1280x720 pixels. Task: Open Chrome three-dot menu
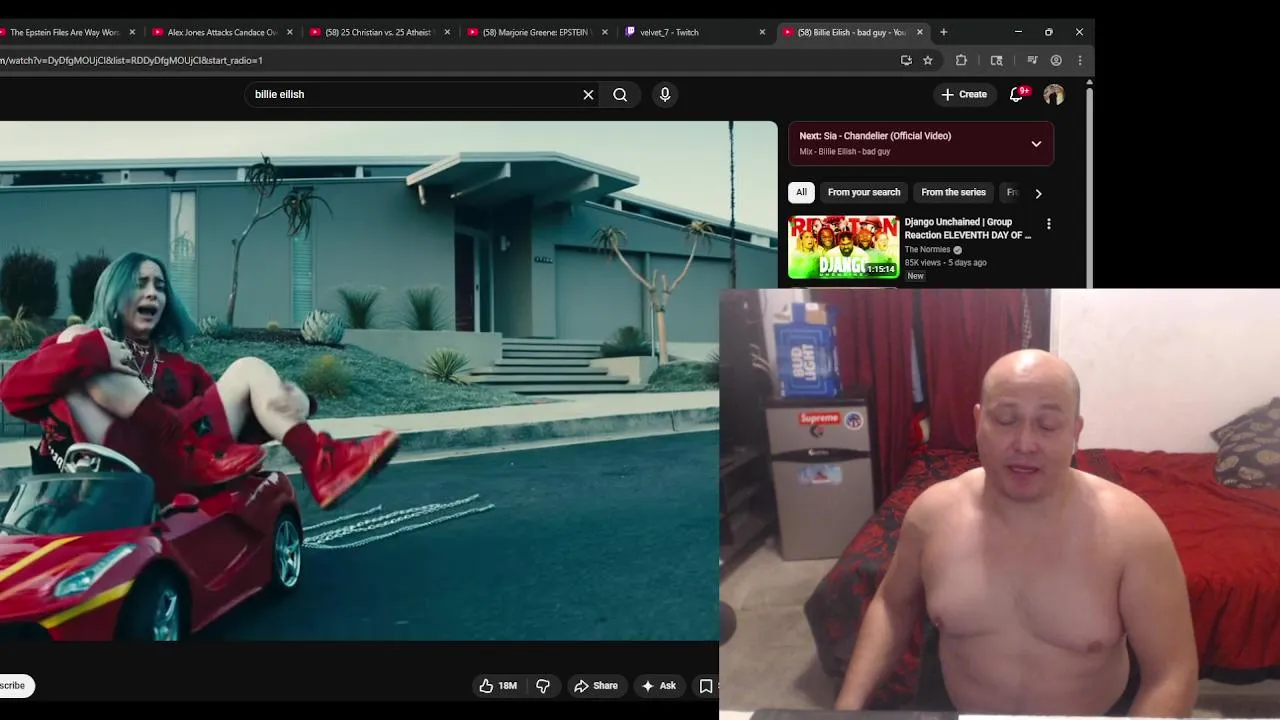(1080, 60)
